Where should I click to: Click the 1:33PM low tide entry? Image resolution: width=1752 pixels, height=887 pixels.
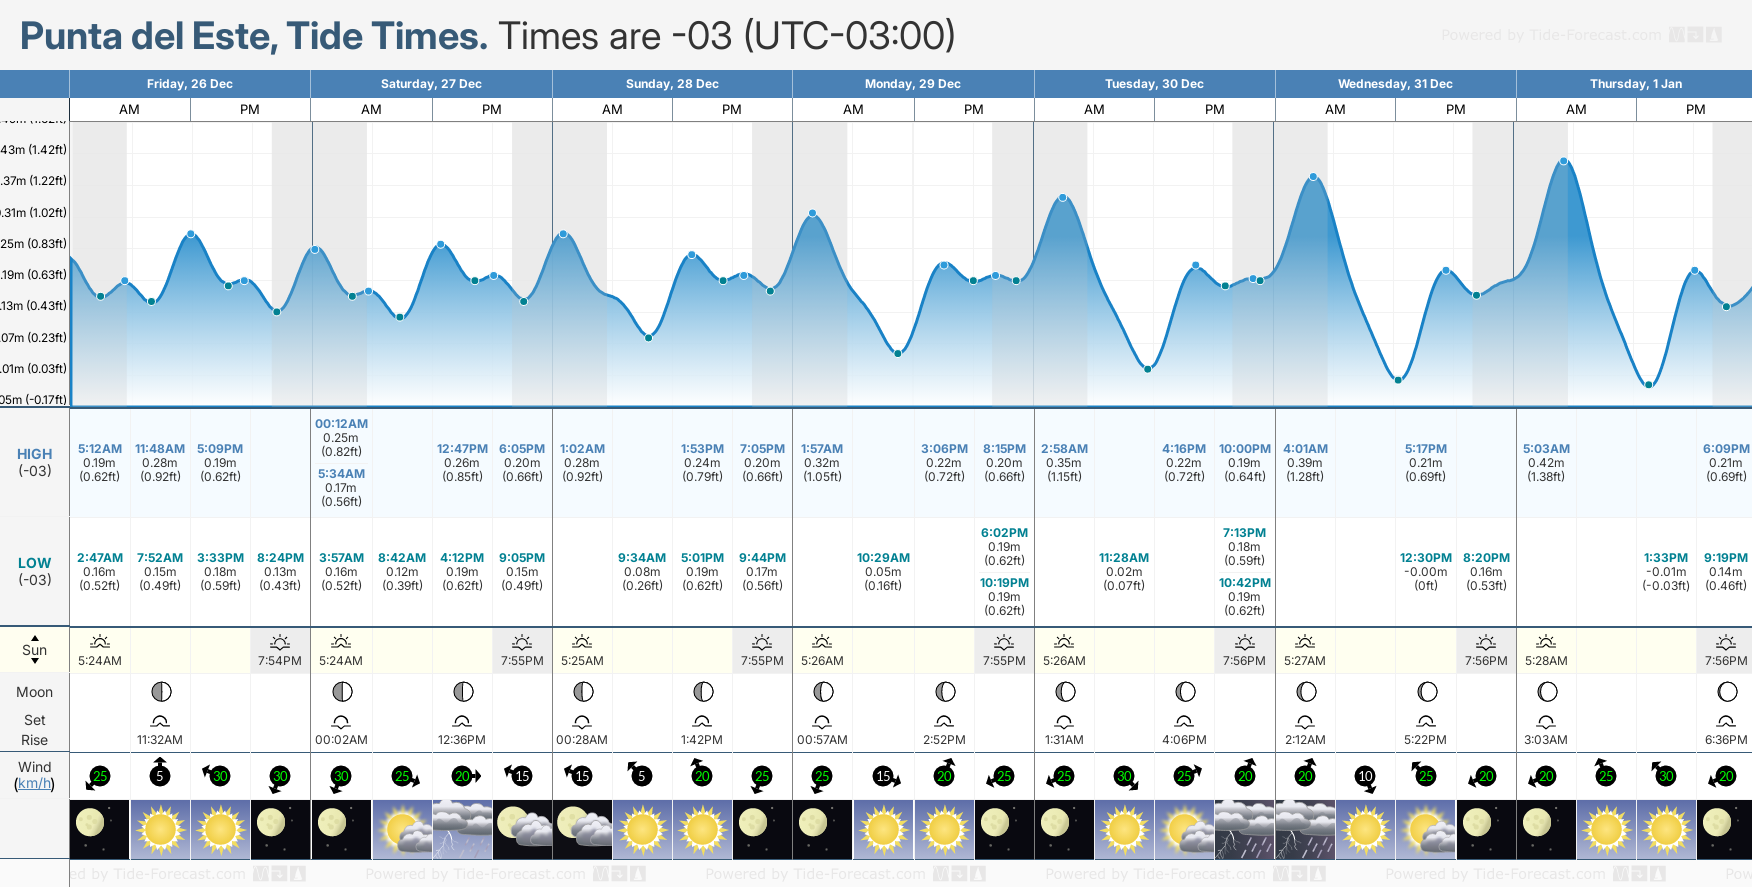1666,571
